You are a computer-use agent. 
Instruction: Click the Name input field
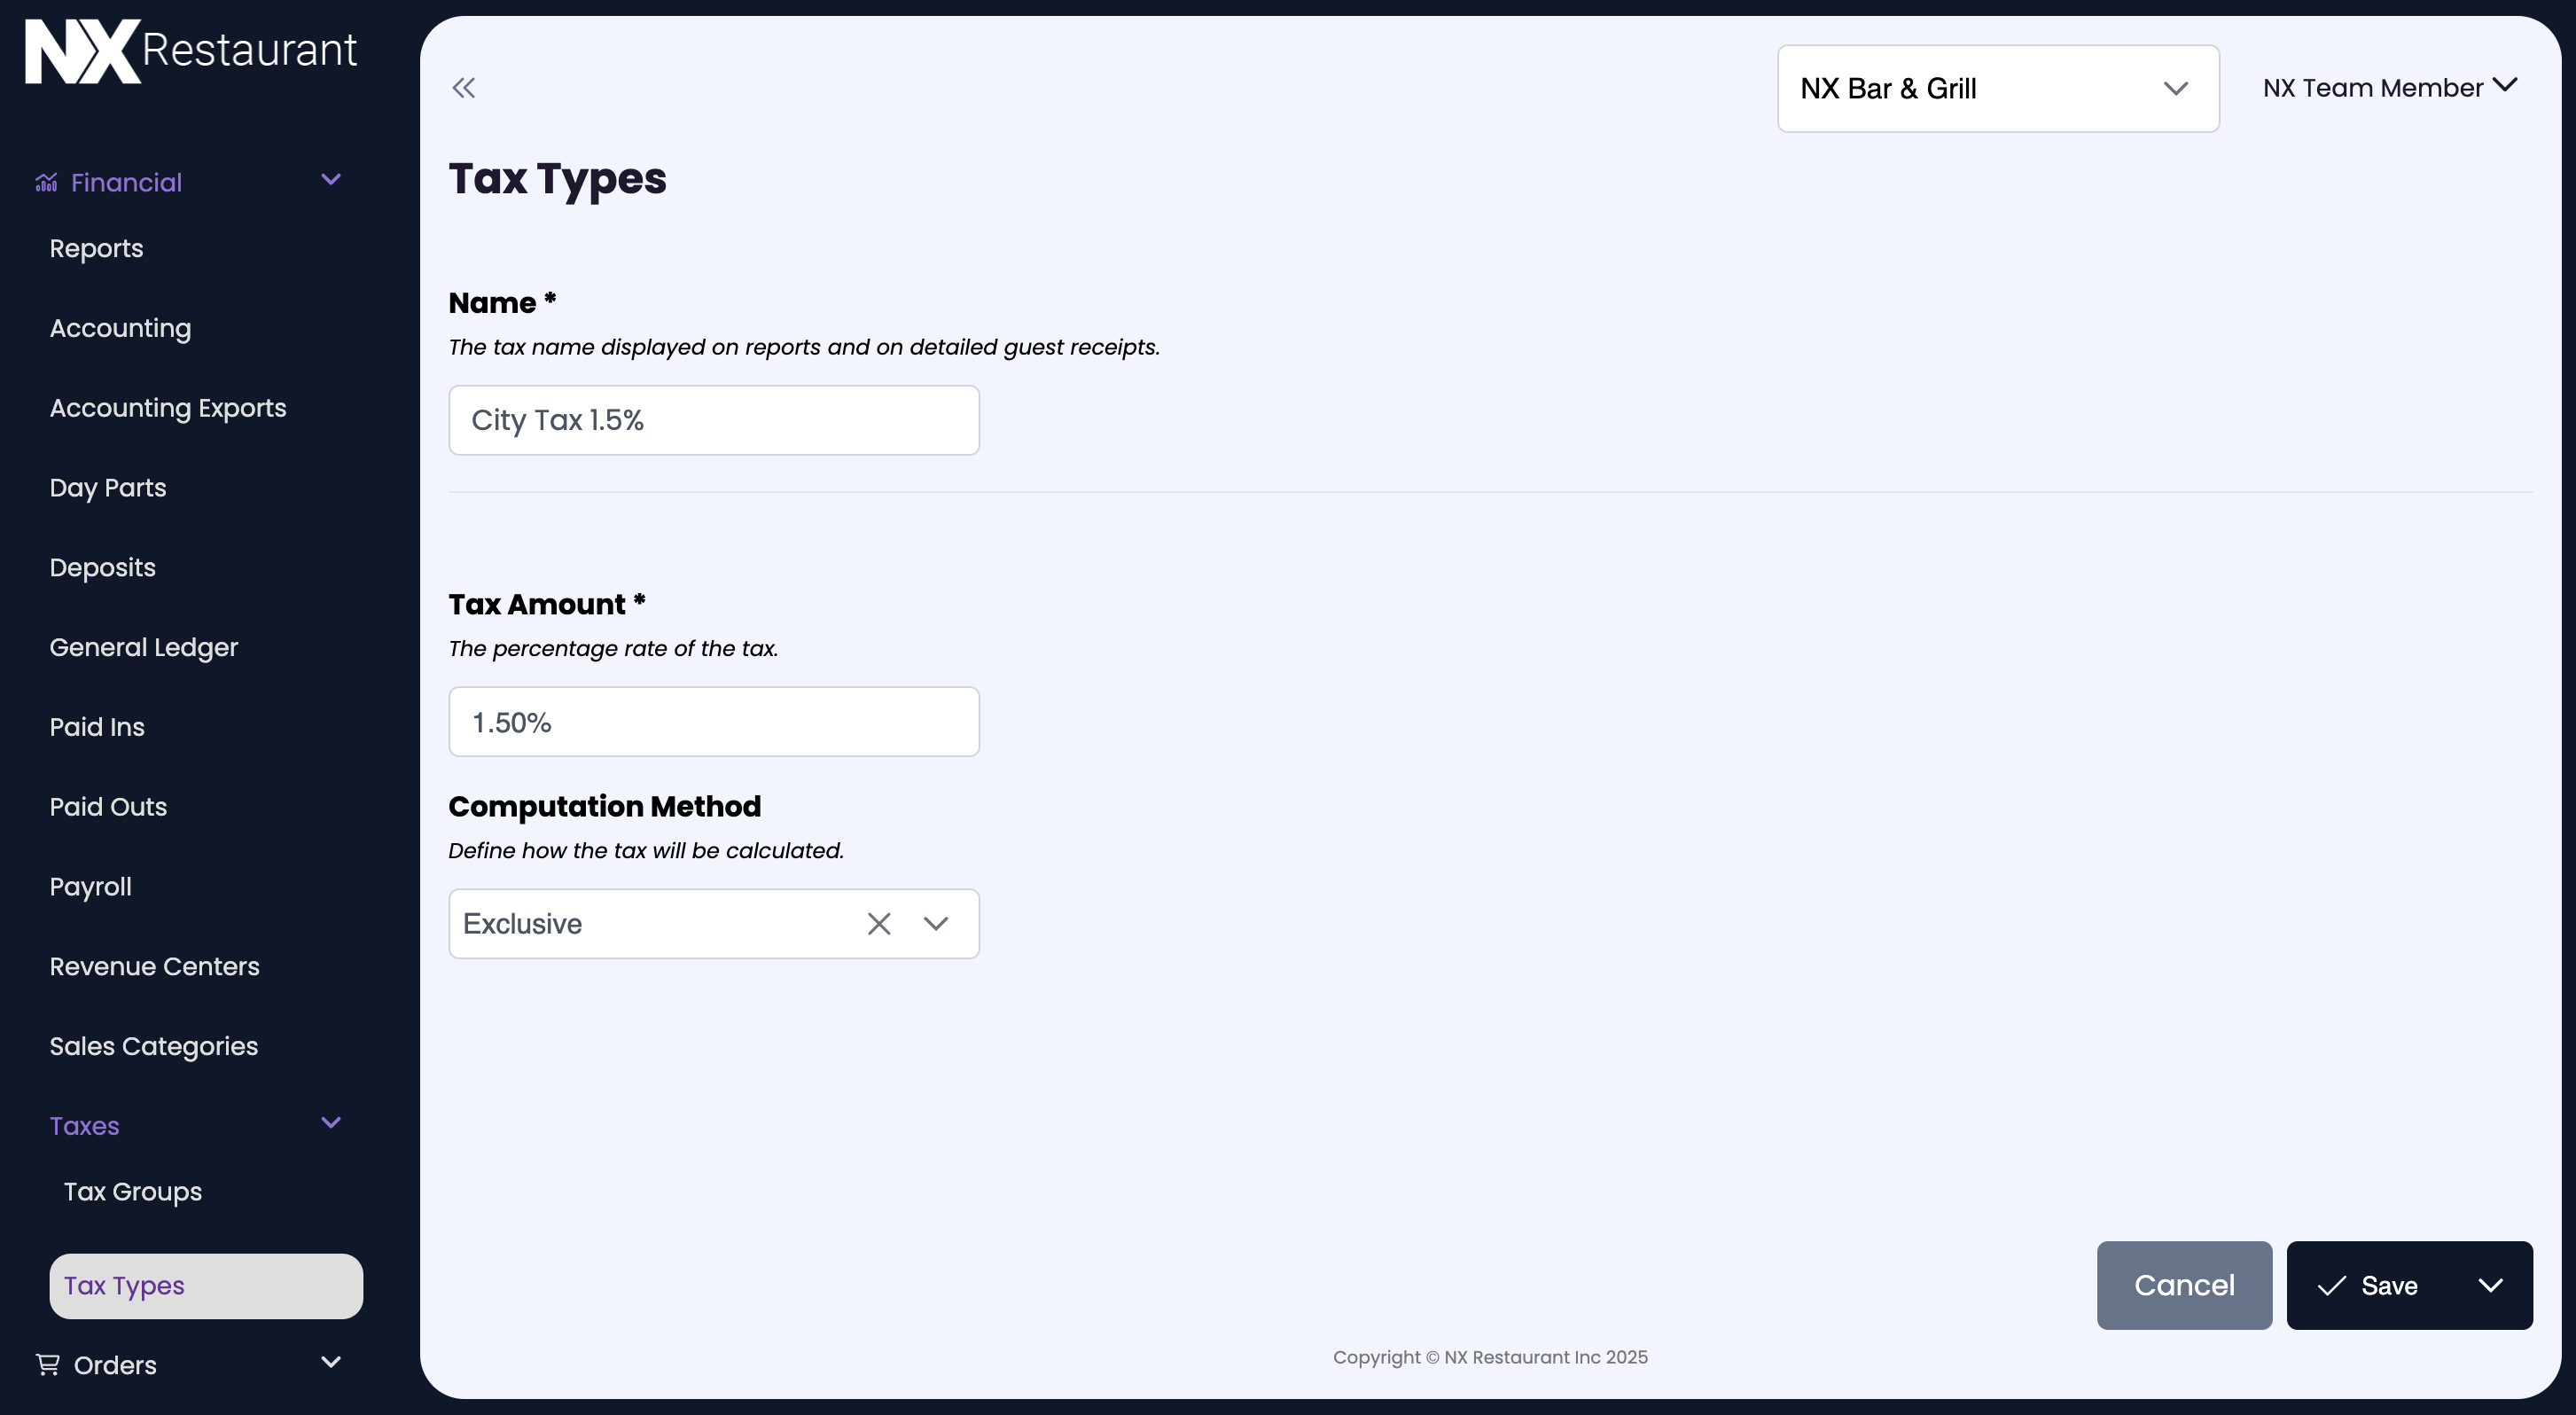[713, 420]
